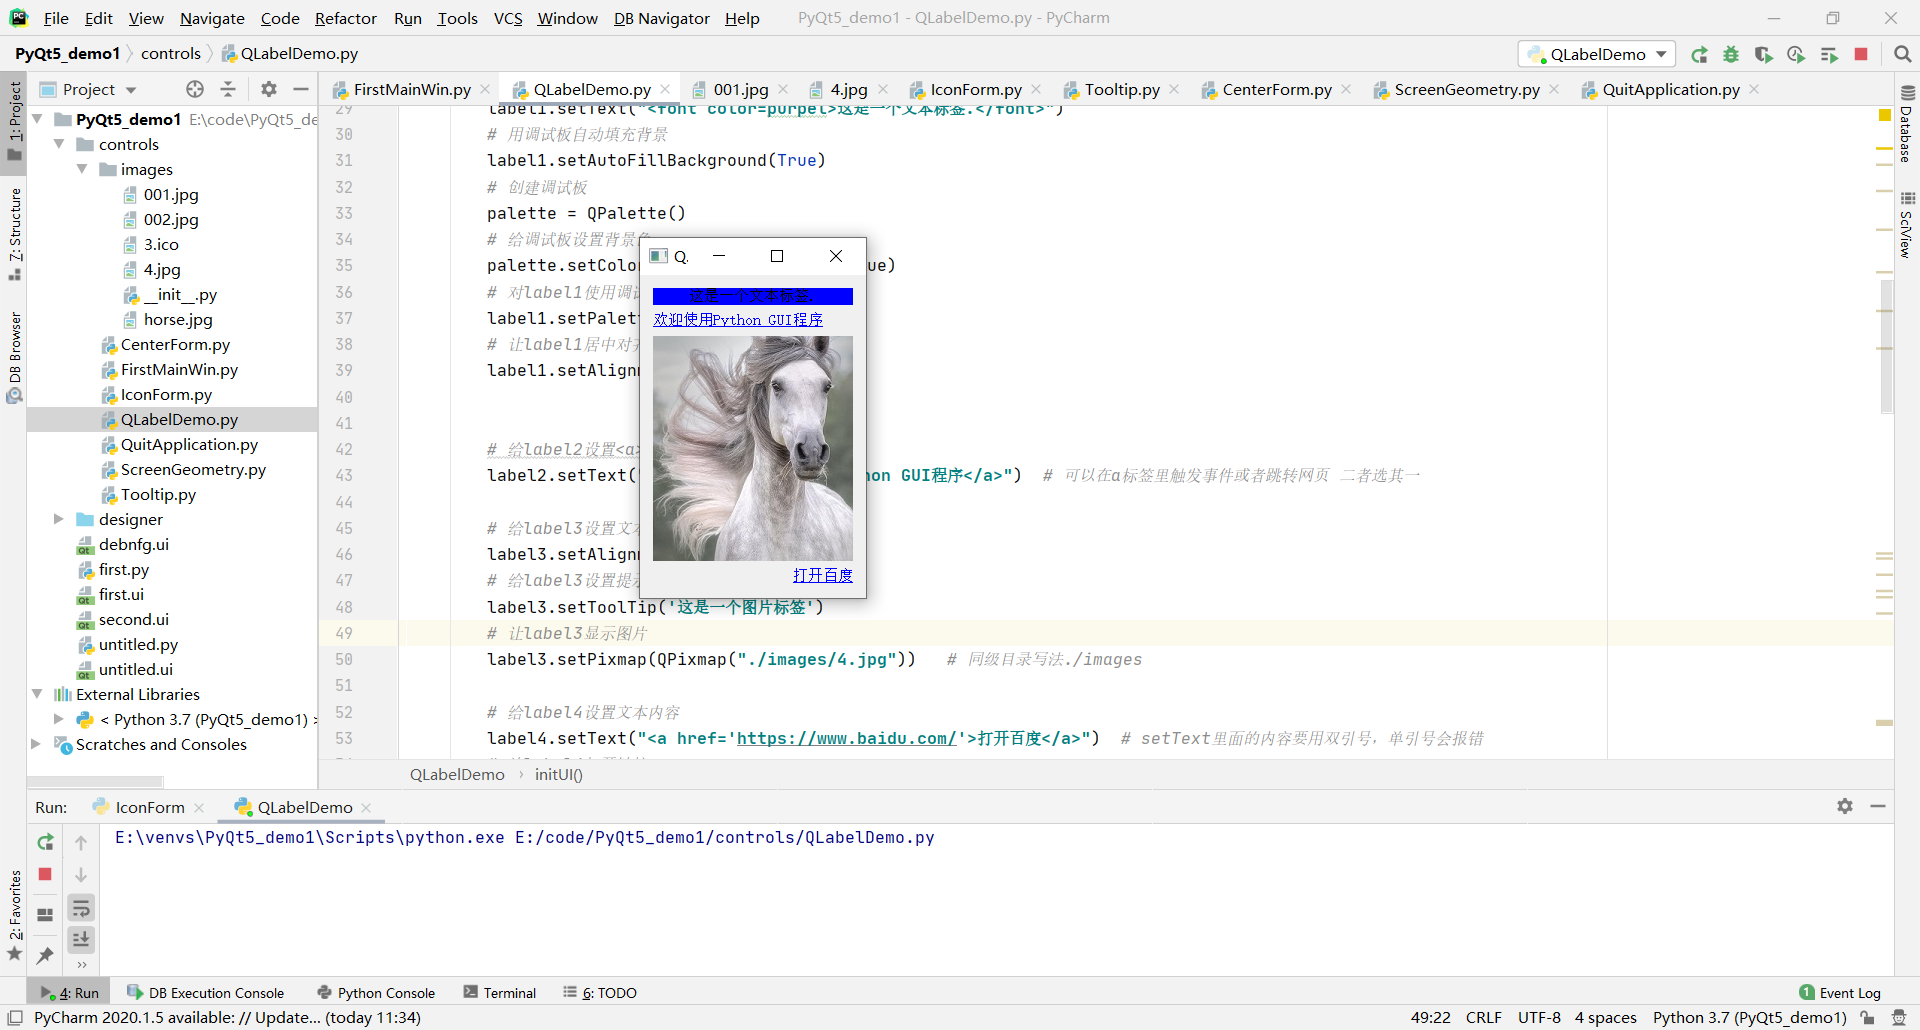Switch to ScreenGeometry.py editor tab
This screenshot has width=1920, height=1030.
click(1466, 89)
